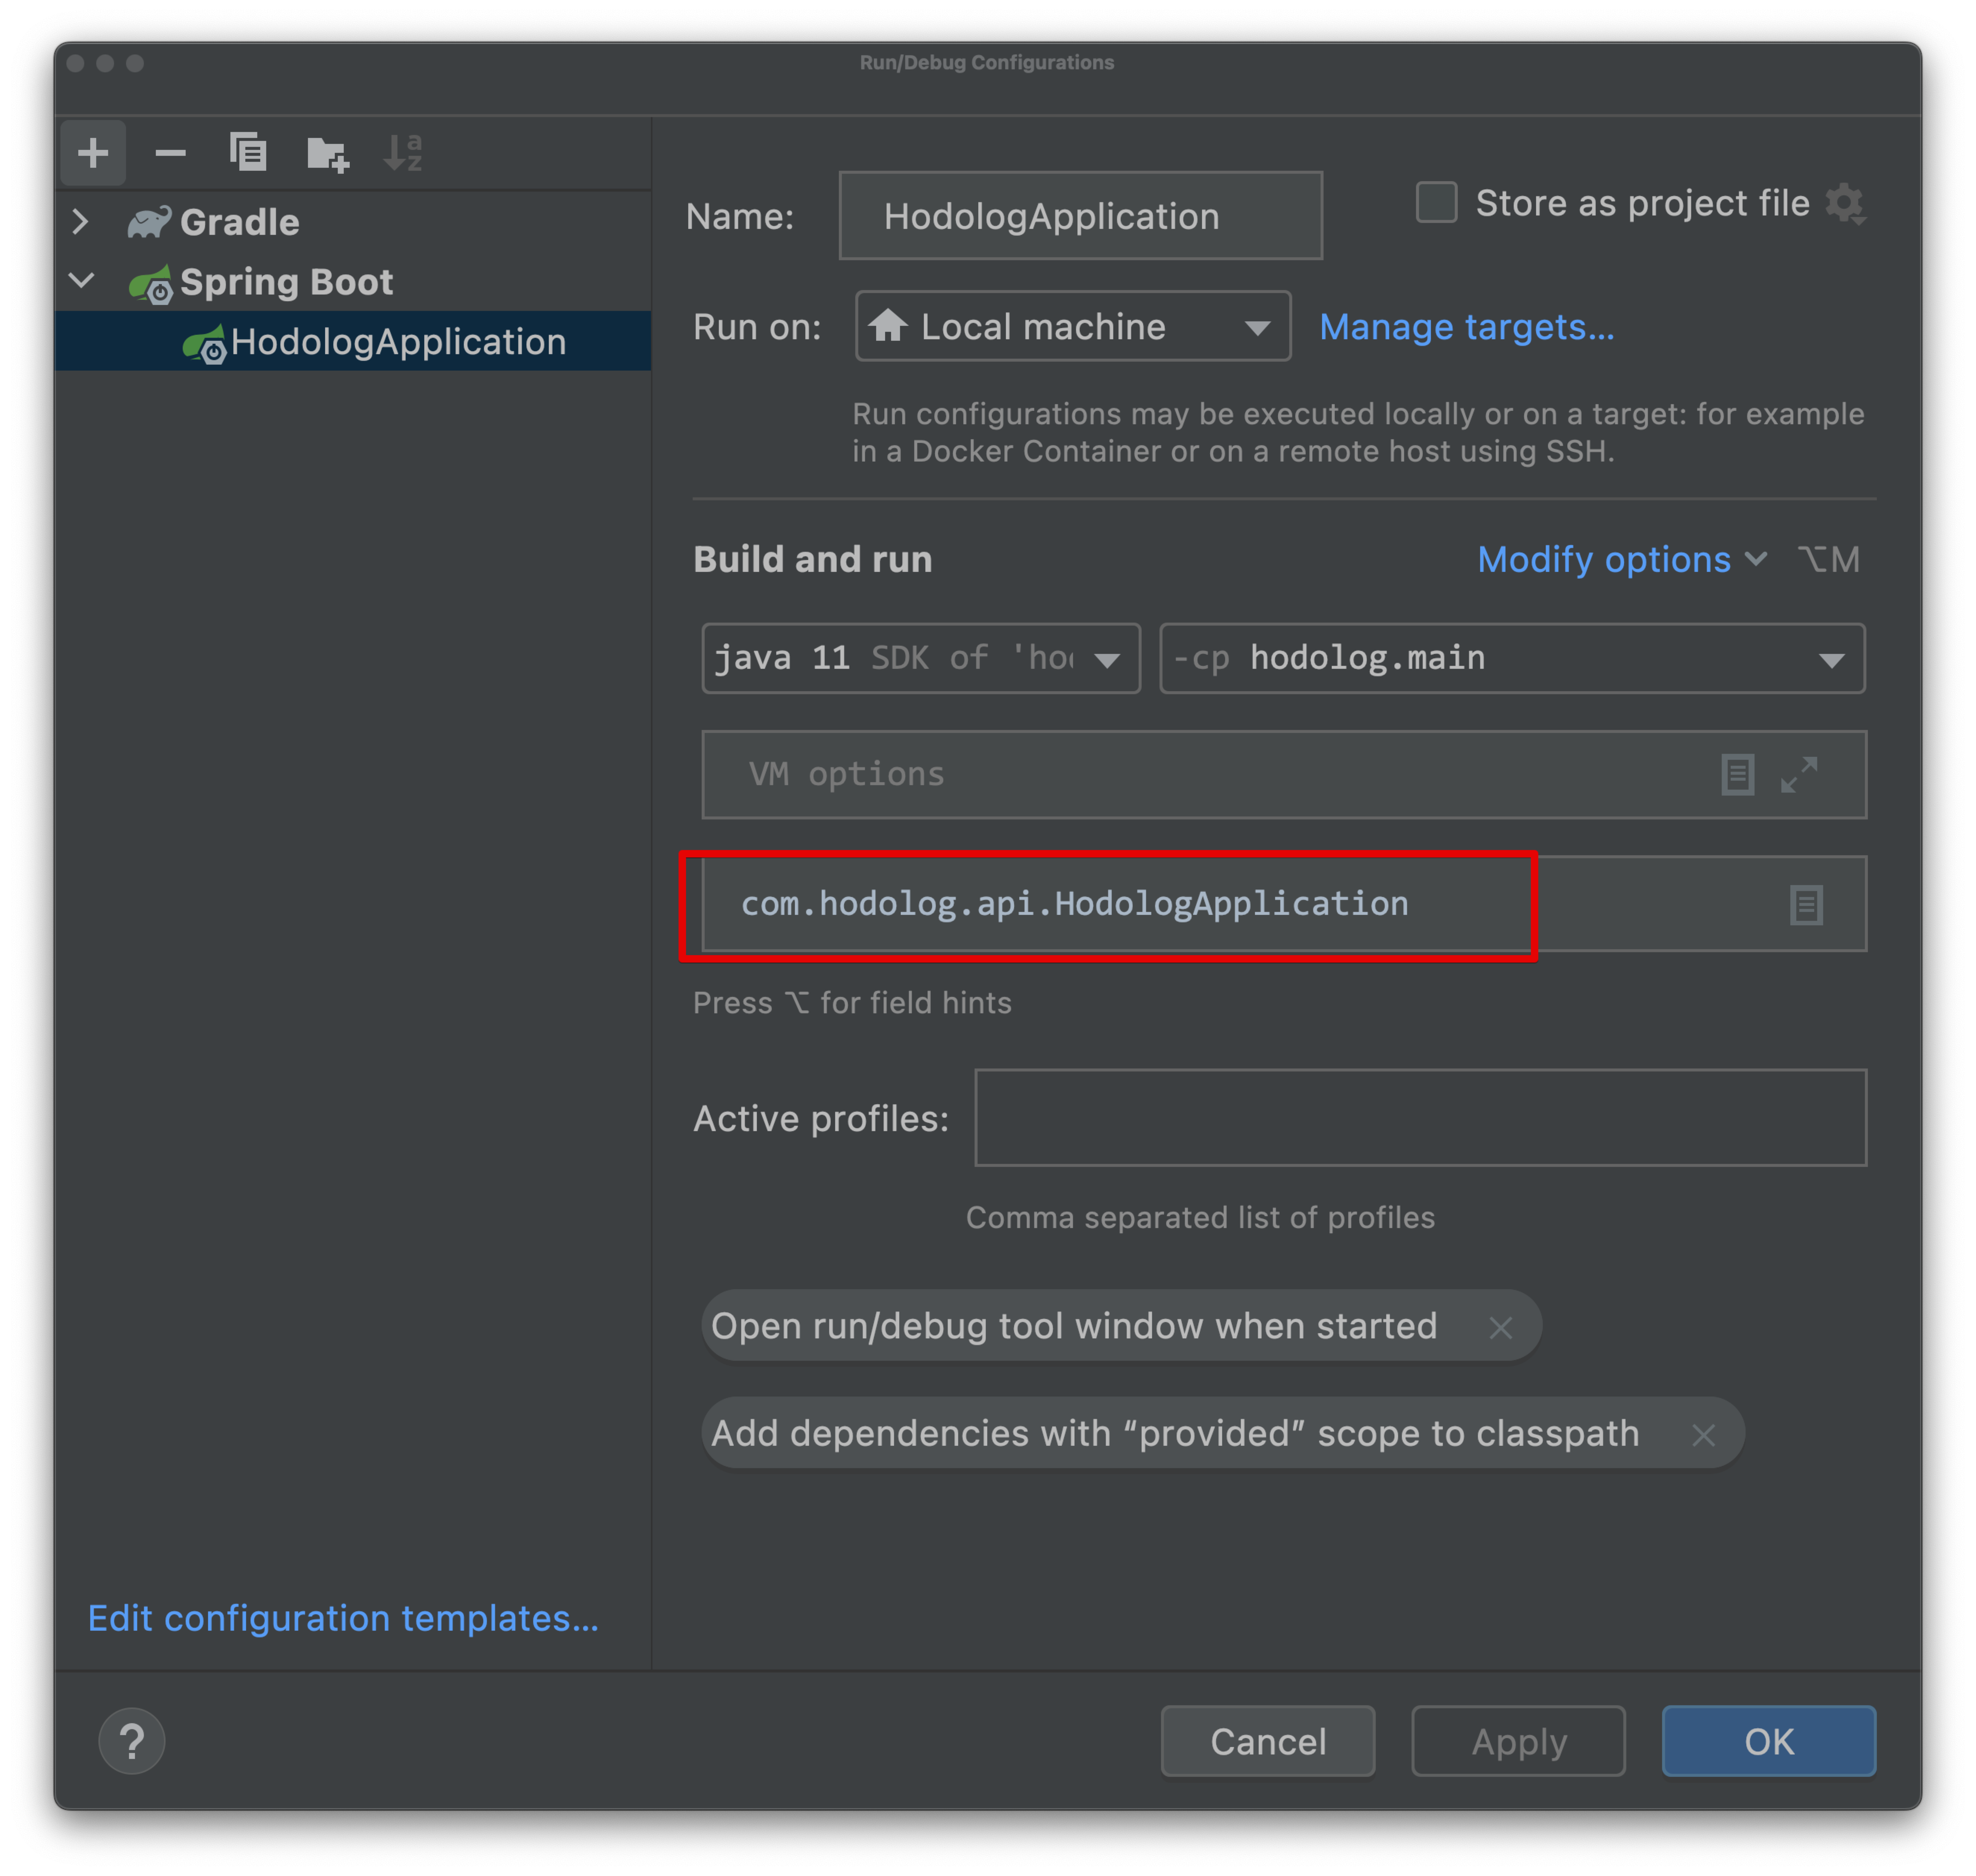1976x1876 pixels.
Task: Add a new run configuration with plus icon
Action: tap(93, 153)
